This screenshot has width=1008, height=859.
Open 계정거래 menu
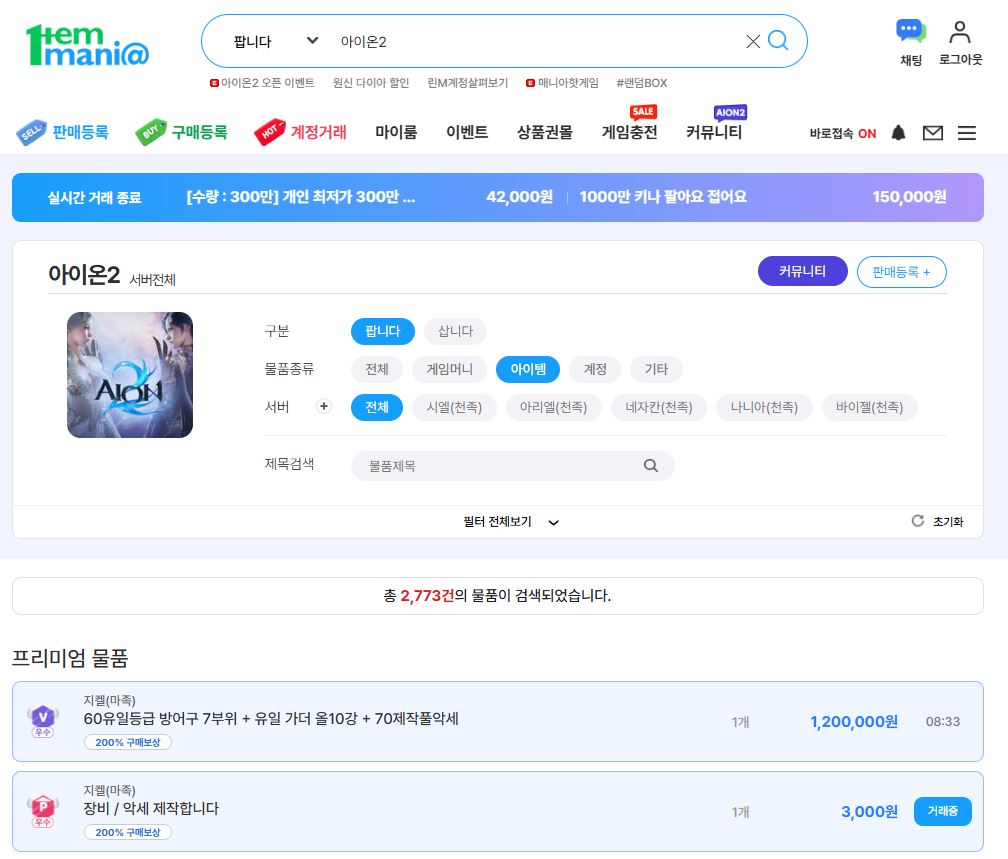[318, 132]
